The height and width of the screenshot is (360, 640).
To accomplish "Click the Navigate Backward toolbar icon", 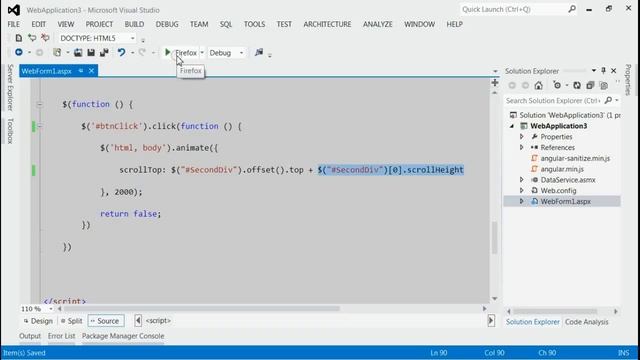I will (x=19, y=52).
